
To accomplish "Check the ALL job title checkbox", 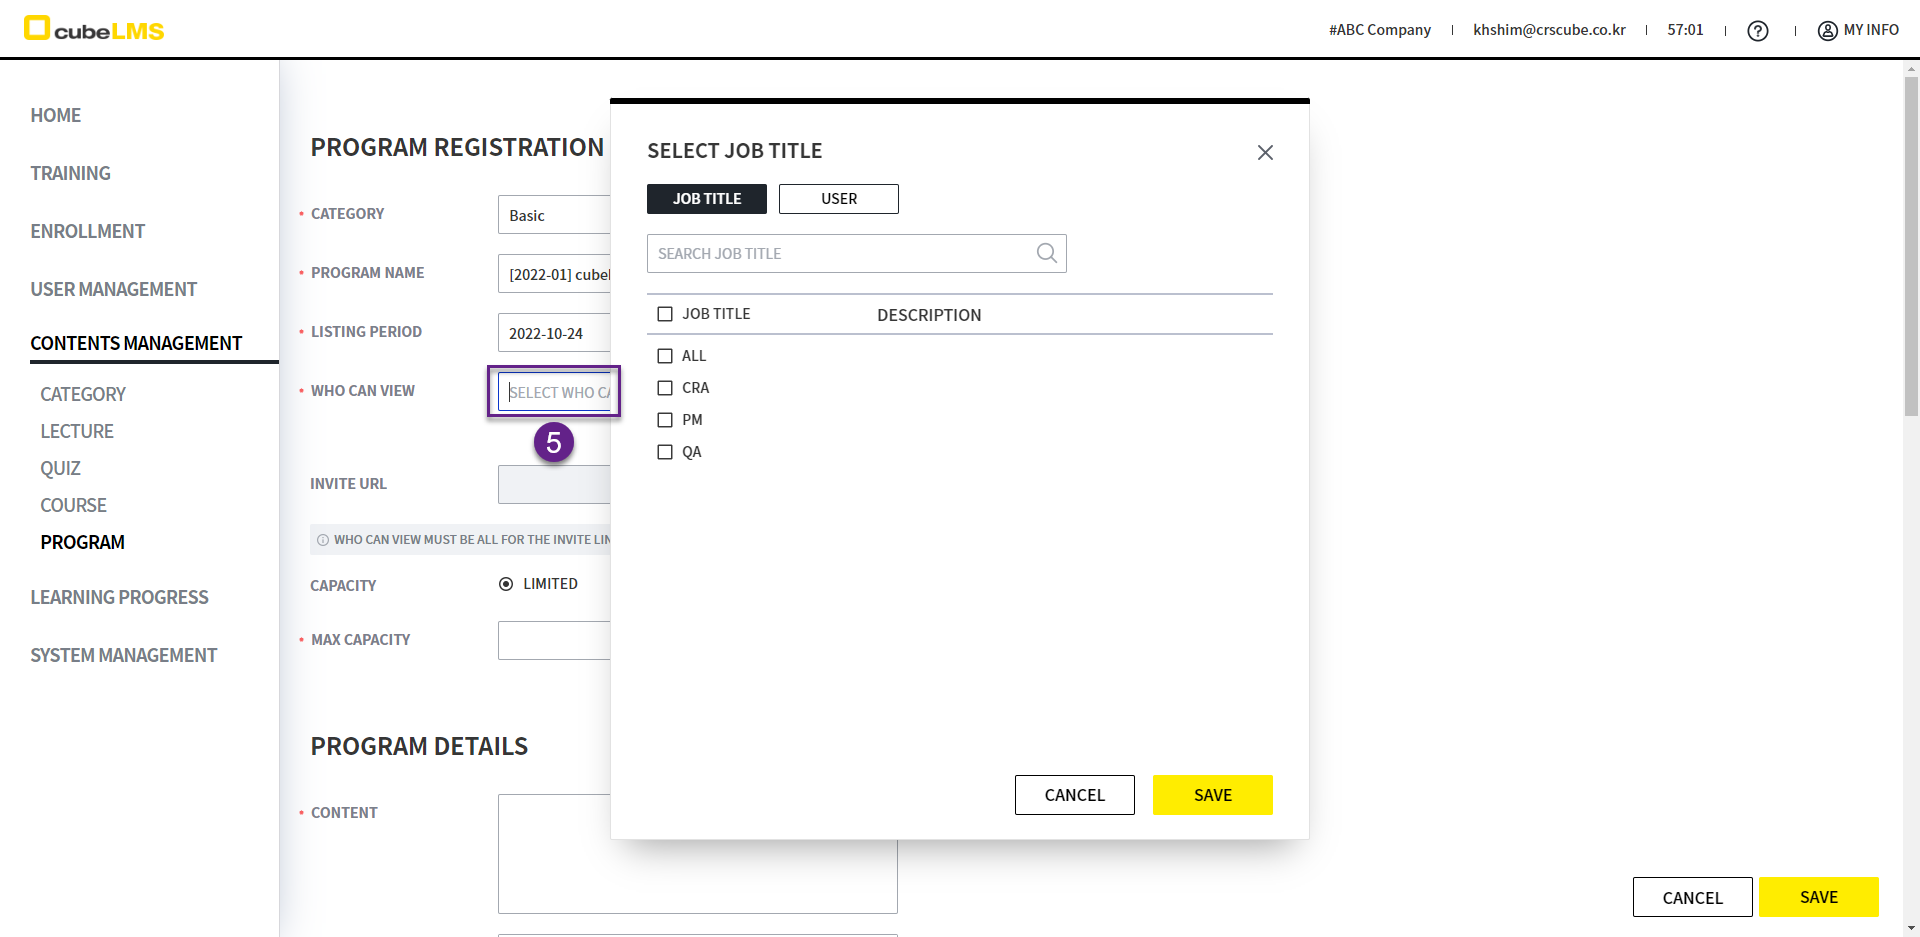I will click(665, 356).
